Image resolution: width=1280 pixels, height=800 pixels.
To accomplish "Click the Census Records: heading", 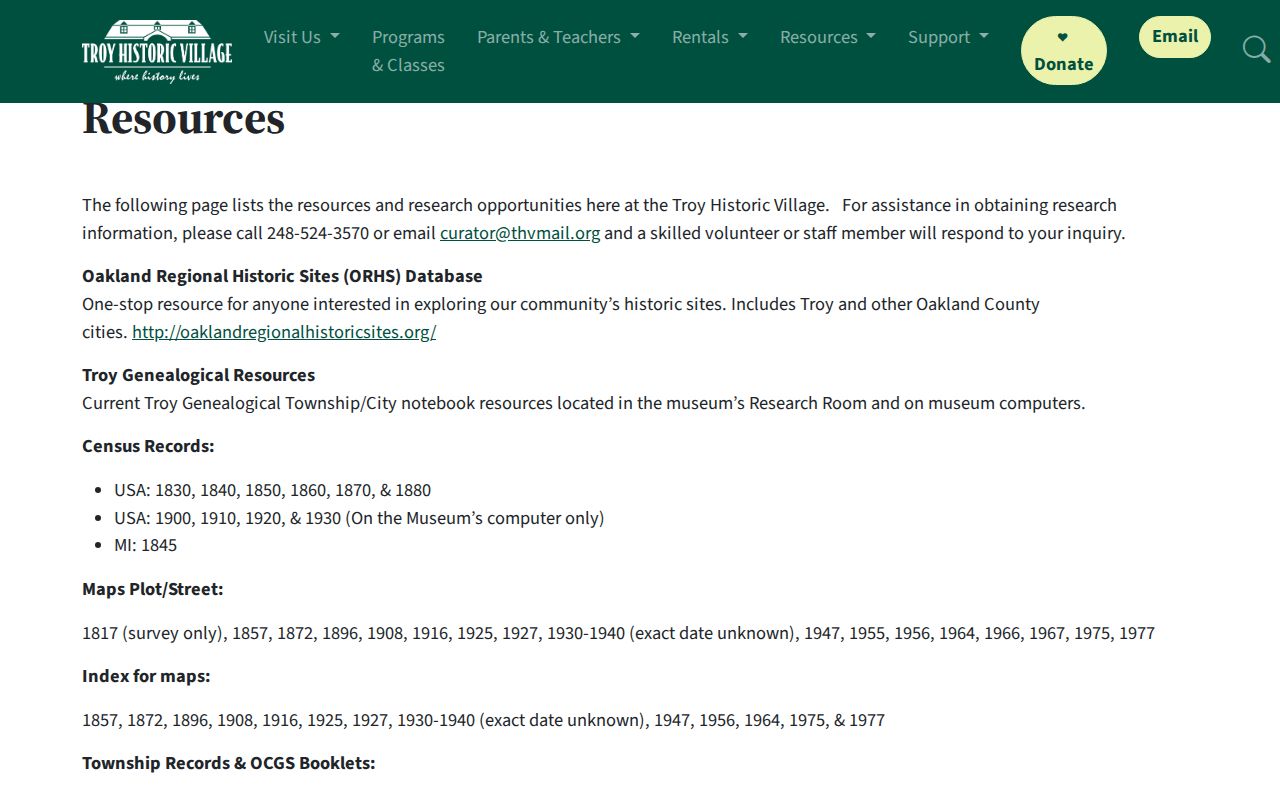I will click(148, 446).
